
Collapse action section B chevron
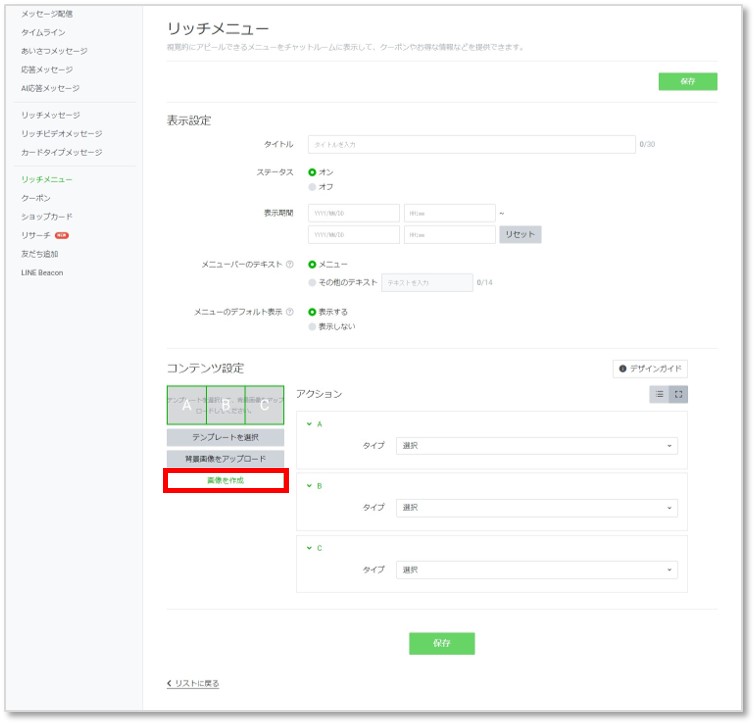click(310, 486)
